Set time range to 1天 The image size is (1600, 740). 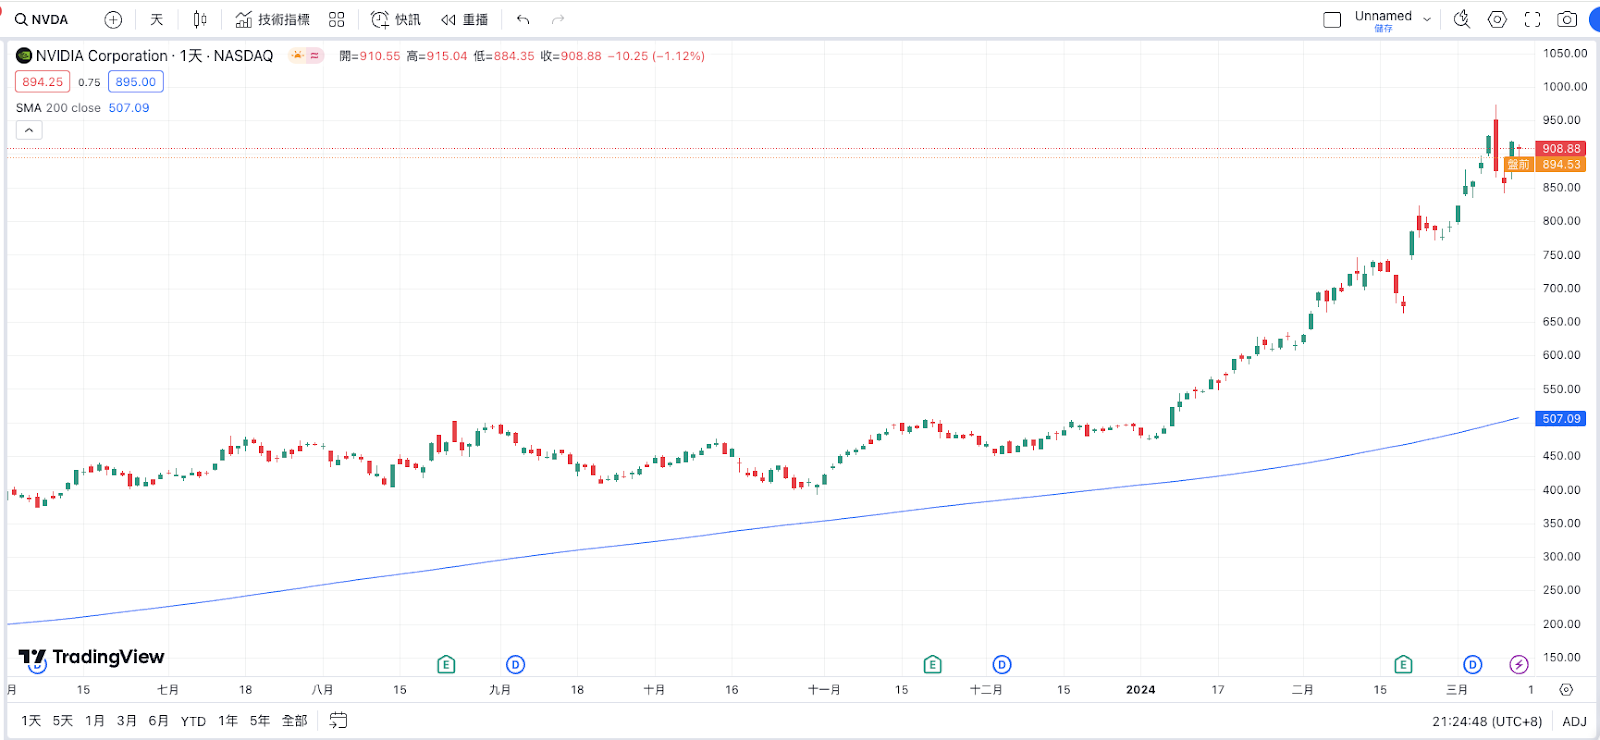pos(31,720)
